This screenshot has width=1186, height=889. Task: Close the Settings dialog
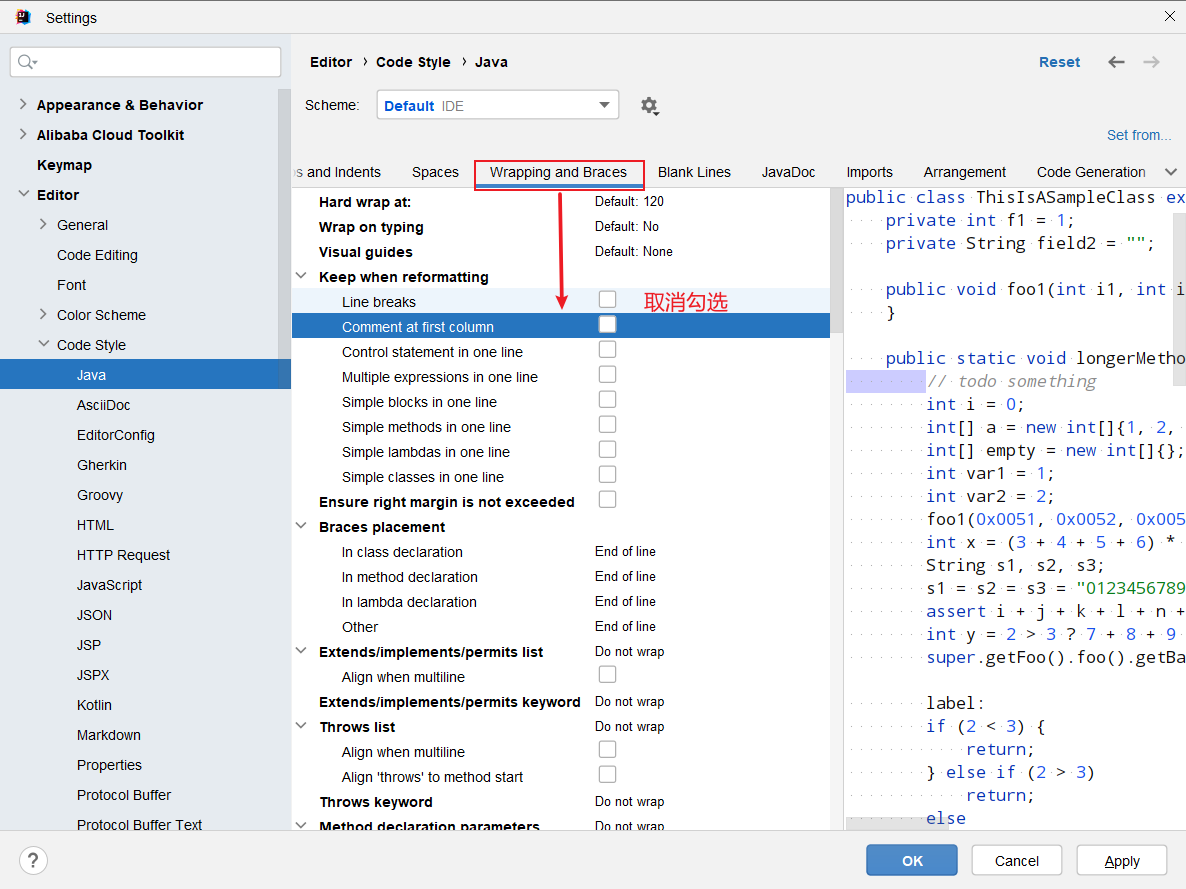pos(1169,16)
